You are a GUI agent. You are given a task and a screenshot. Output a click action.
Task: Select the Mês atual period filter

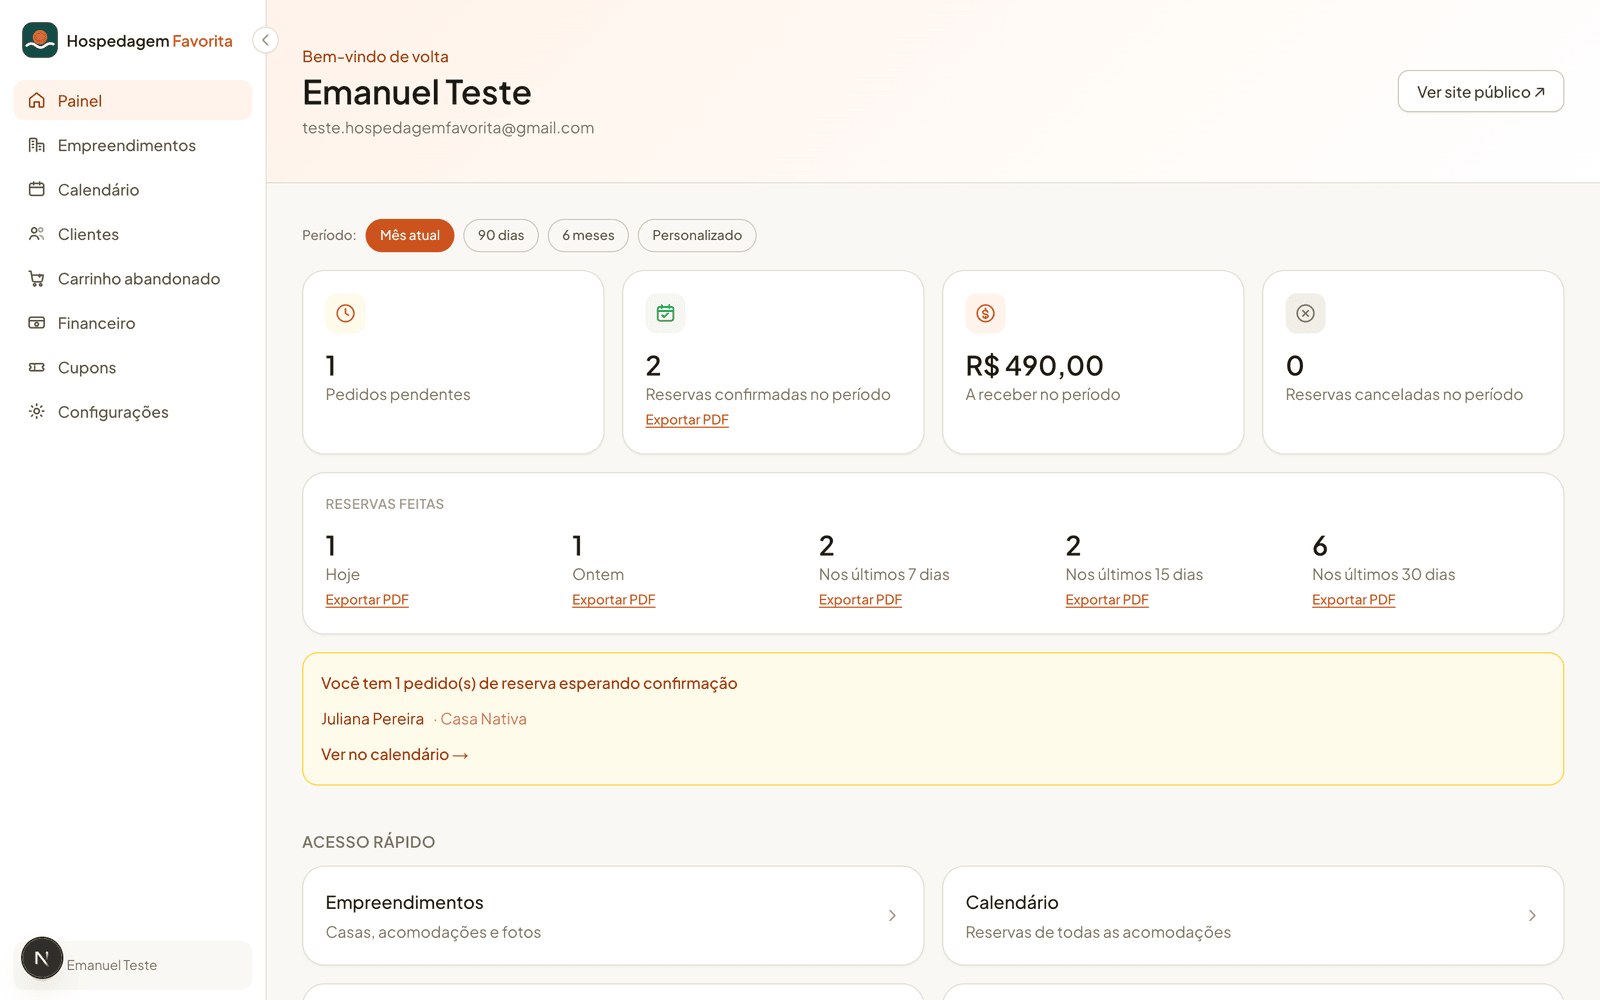tap(410, 235)
